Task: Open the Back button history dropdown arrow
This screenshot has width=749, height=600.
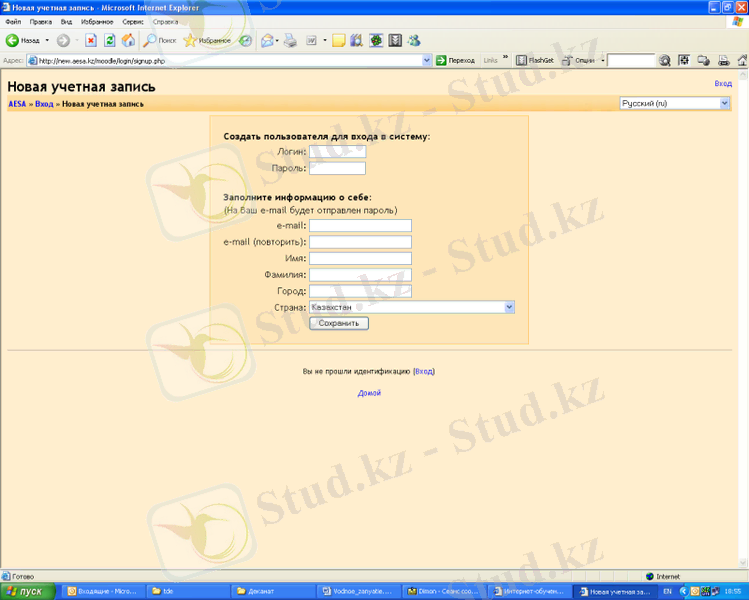Action: (x=47, y=41)
